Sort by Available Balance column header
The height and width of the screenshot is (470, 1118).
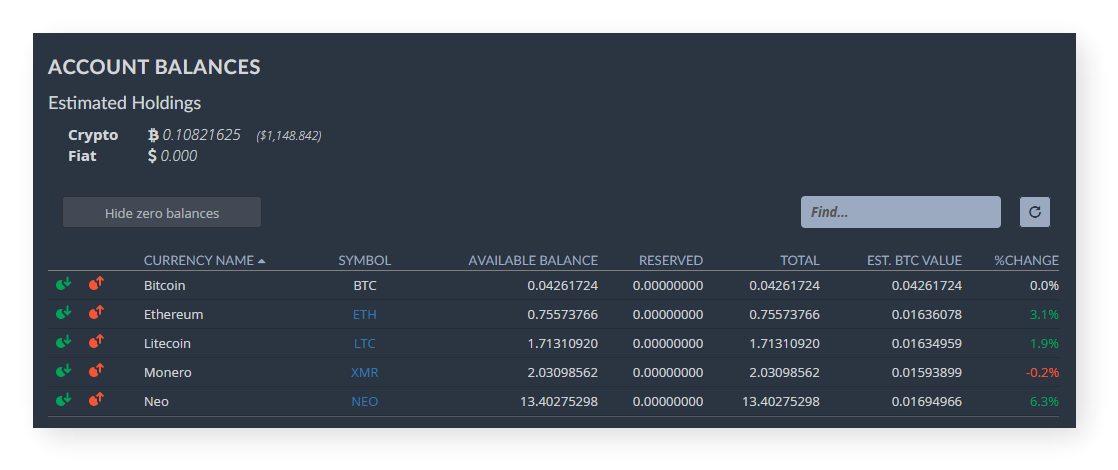(532, 261)
